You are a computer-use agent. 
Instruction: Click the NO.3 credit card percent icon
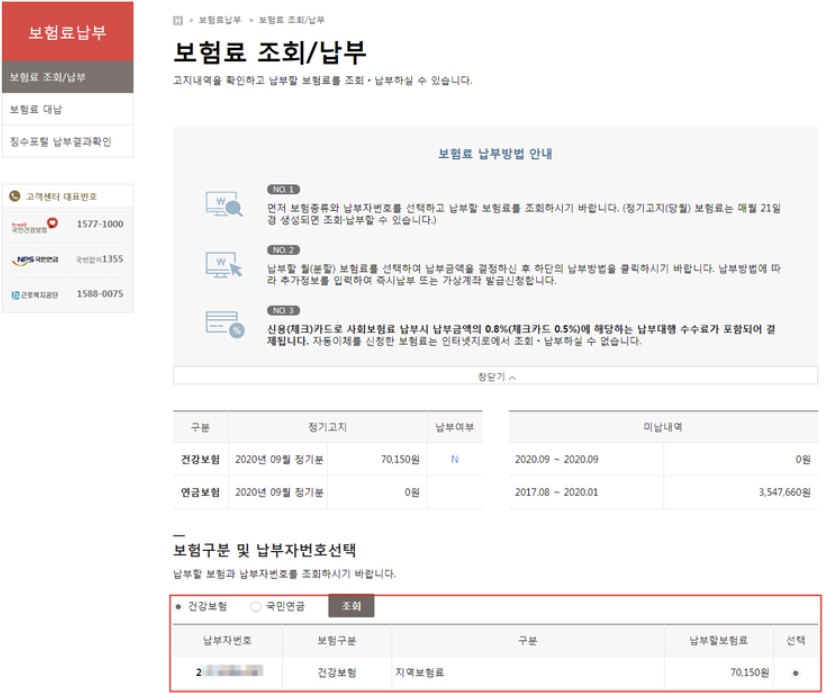coord(225,325)
